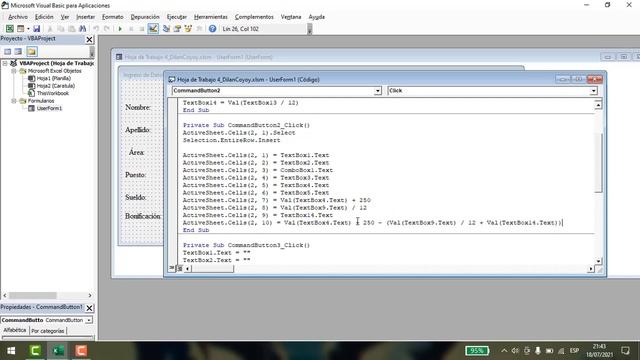Save the workbook with the floppy disk icon
Screen dimensions: 640x360
pyautogui.click(x=36, y=29)
